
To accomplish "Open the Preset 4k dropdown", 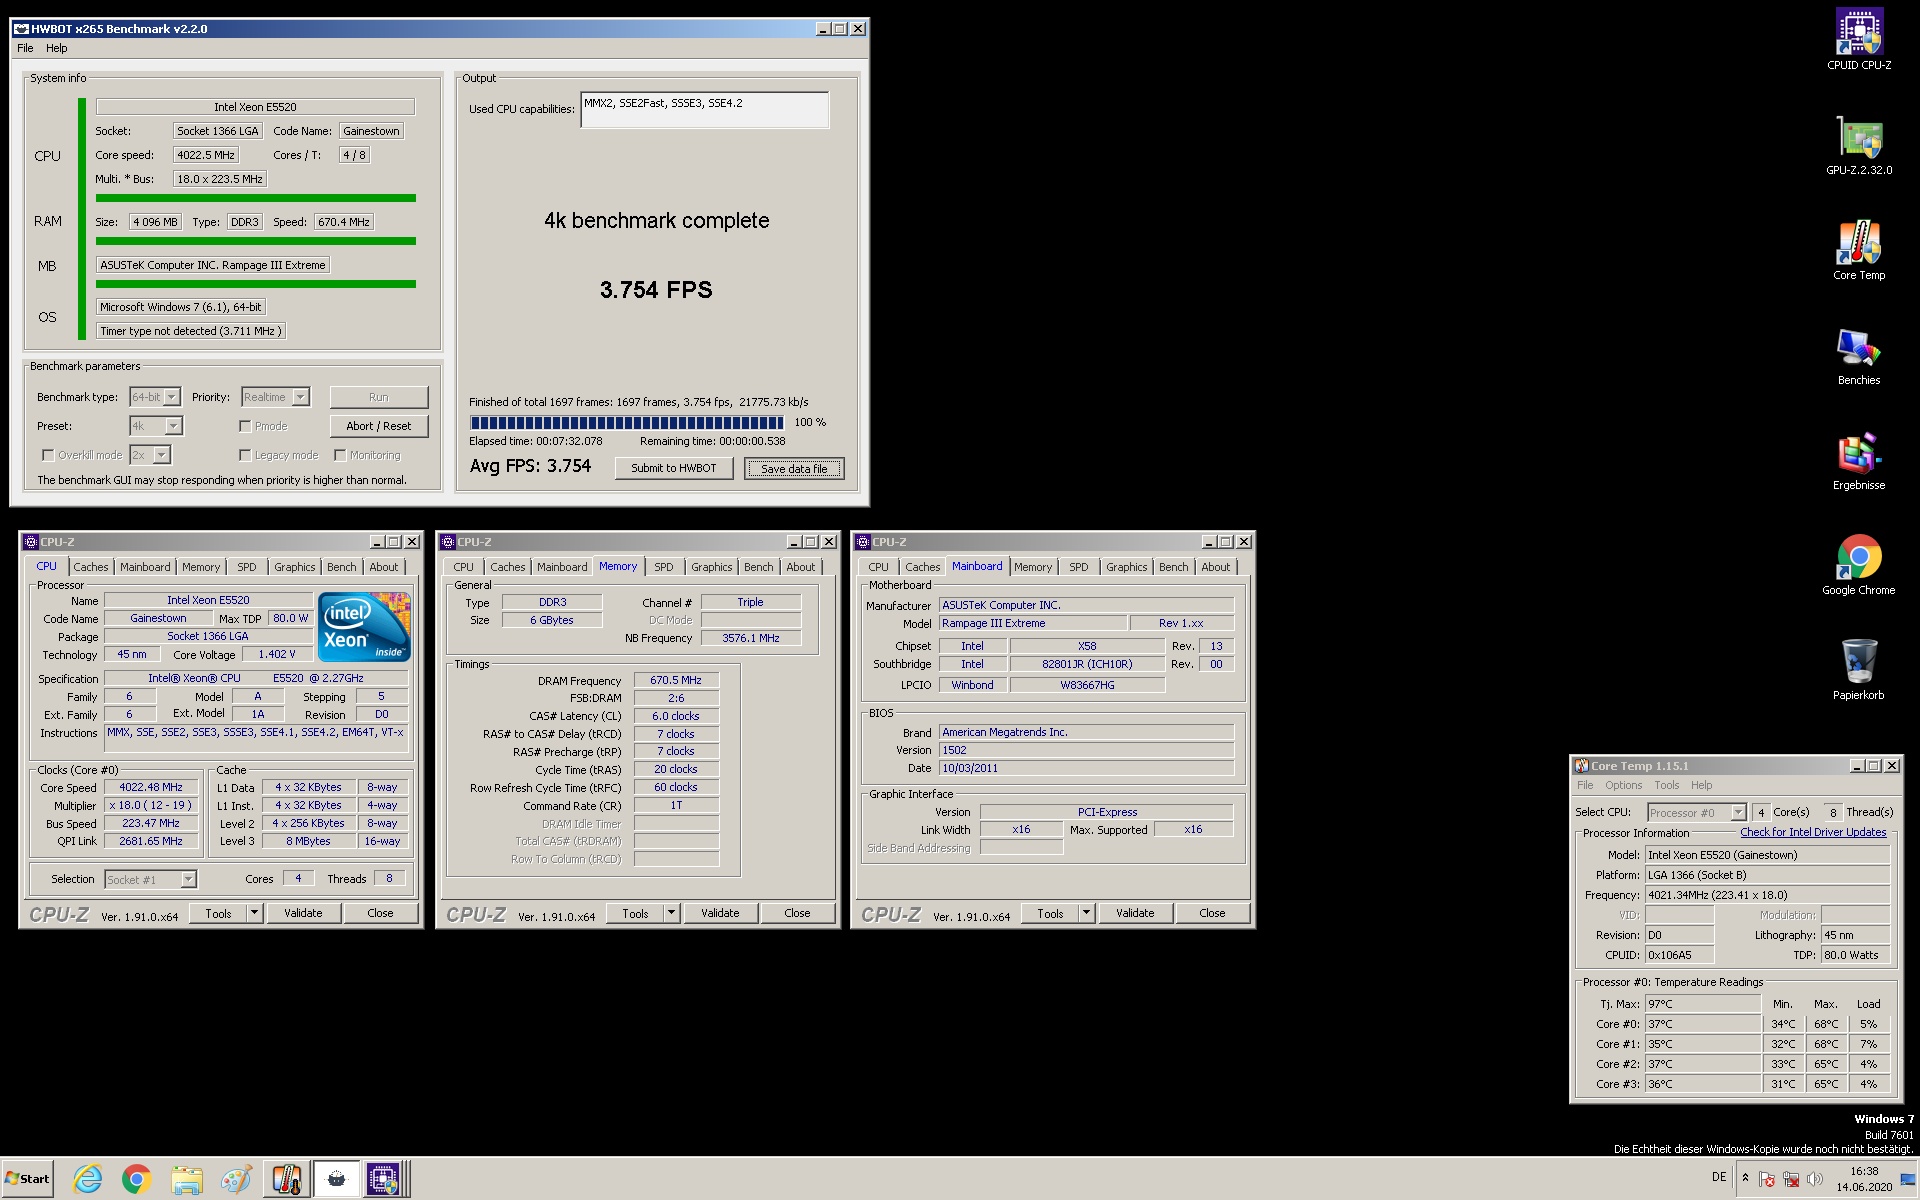I will tap(173, 426).
